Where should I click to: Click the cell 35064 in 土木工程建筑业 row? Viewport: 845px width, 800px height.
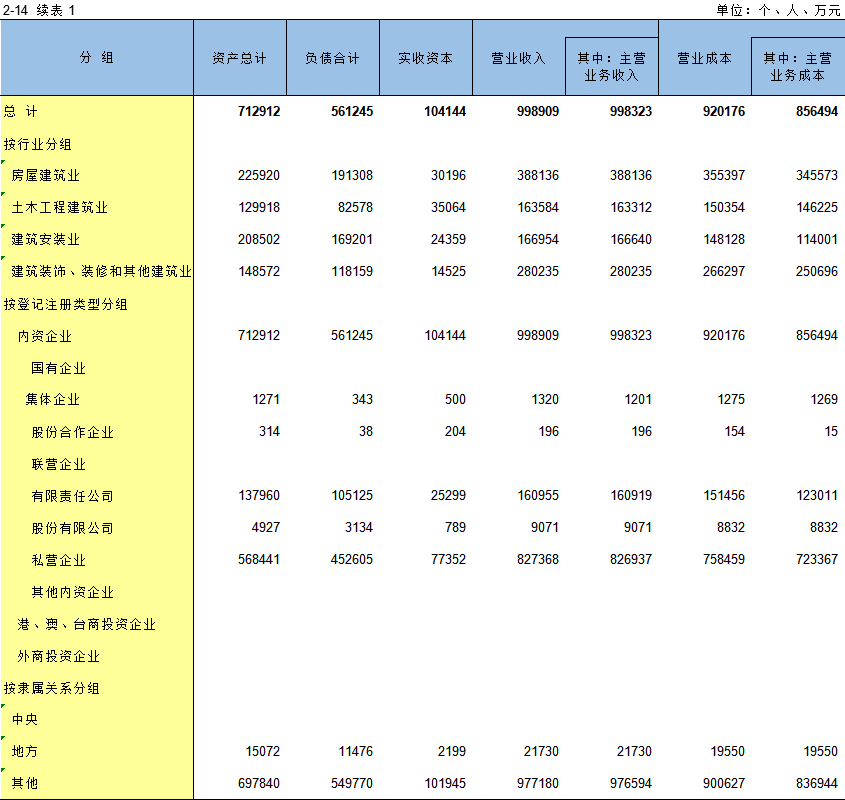tap(448, 207)
